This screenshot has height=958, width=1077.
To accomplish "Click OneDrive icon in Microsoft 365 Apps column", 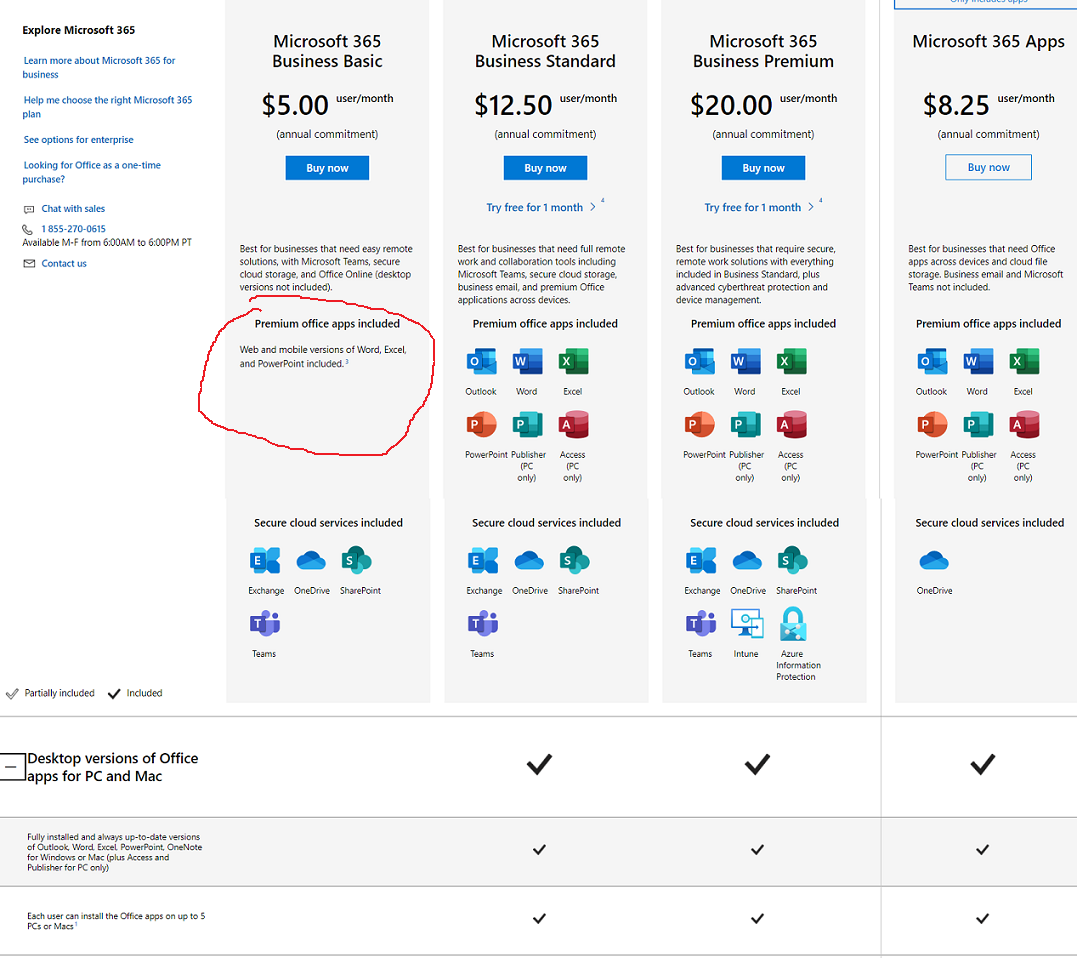I will click(x=934, y=560).
